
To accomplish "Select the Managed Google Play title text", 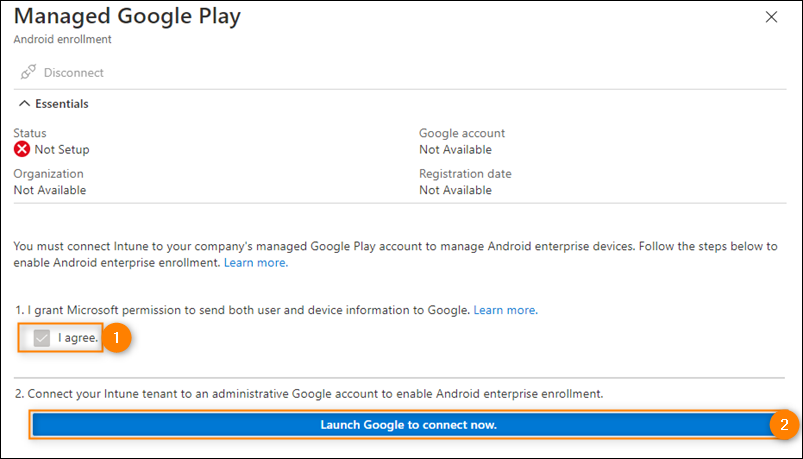I will click(127, 16).
